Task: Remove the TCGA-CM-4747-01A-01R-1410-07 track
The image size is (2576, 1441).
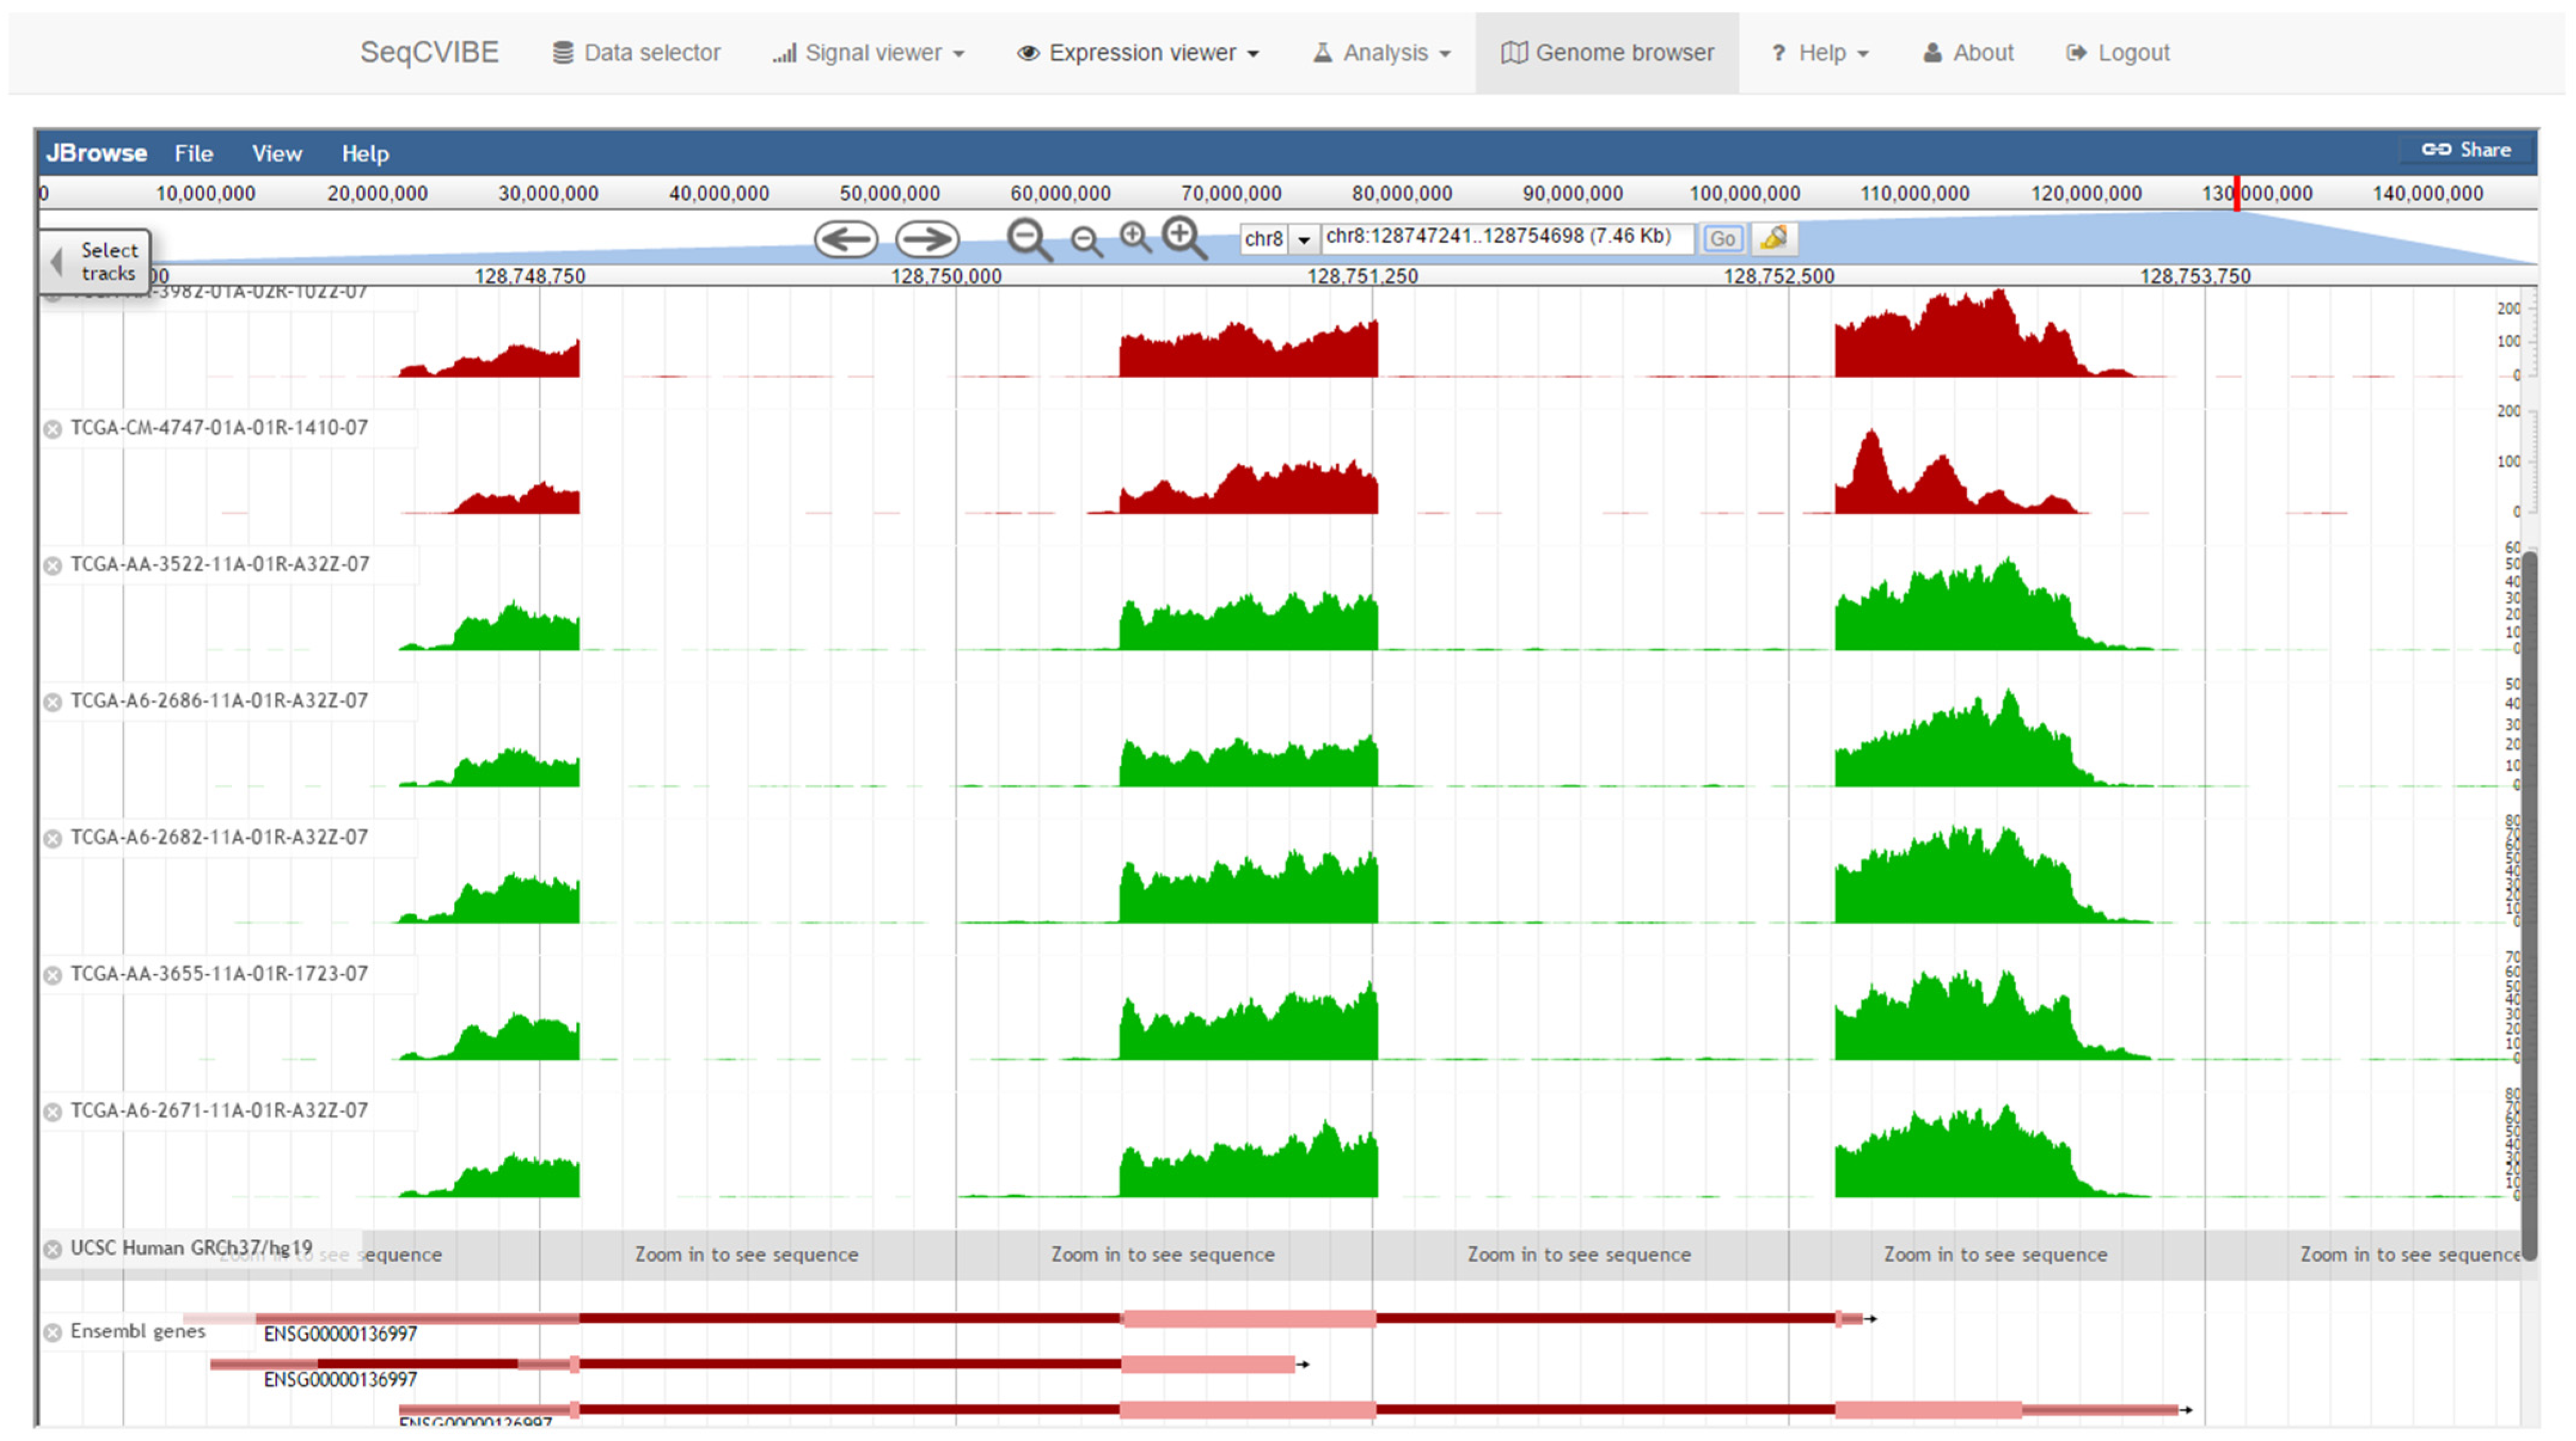Action: pyautogui.click(x=53, y=429)
